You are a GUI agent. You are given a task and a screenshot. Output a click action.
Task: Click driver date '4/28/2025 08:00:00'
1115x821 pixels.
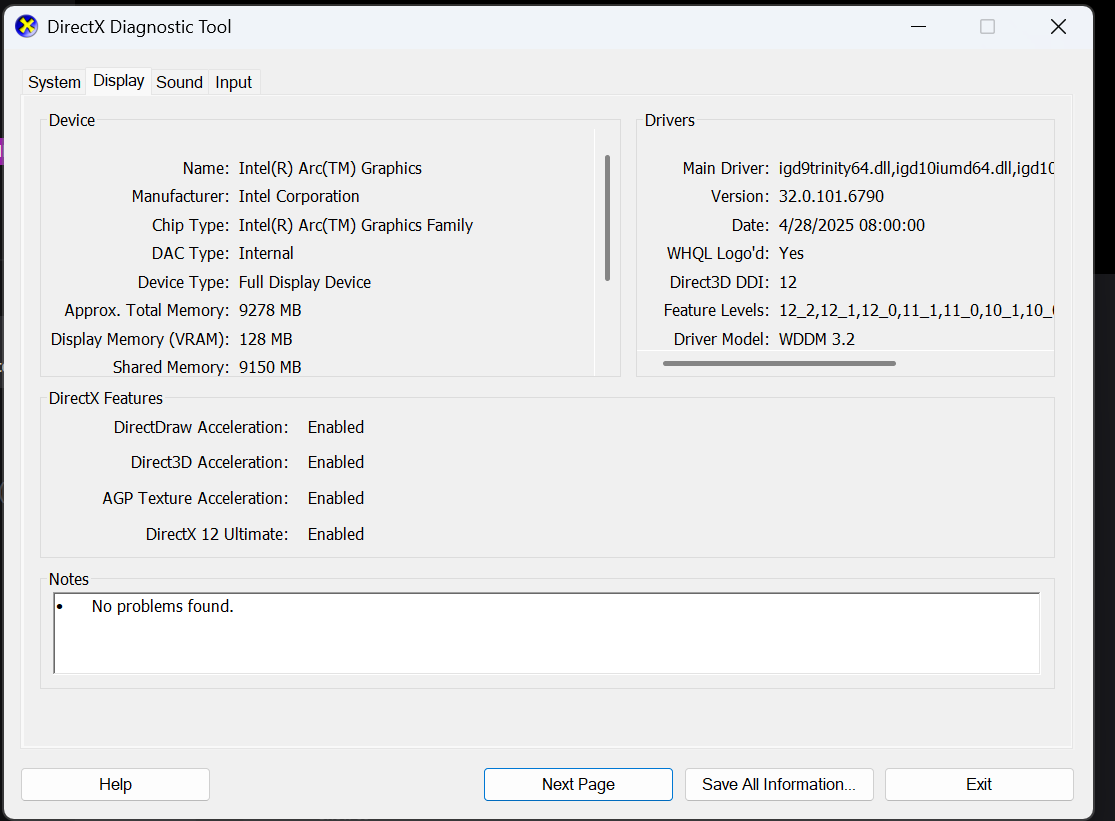pos(852,225)
